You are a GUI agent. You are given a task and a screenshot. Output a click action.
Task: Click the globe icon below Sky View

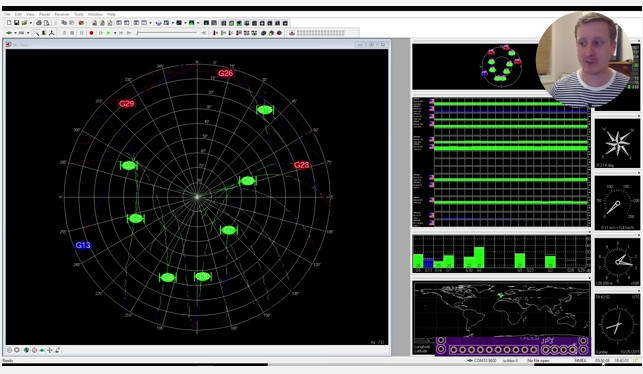coord(26,350)
